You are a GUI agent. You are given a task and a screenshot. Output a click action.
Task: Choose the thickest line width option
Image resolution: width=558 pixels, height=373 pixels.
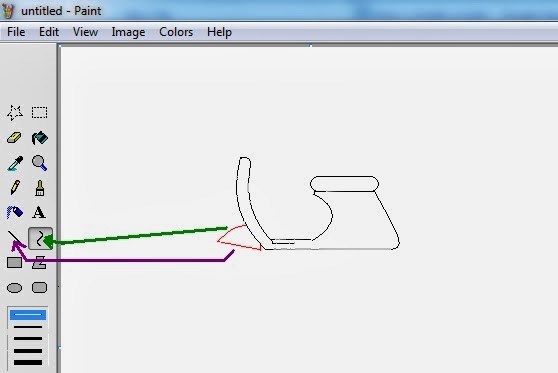28,363
